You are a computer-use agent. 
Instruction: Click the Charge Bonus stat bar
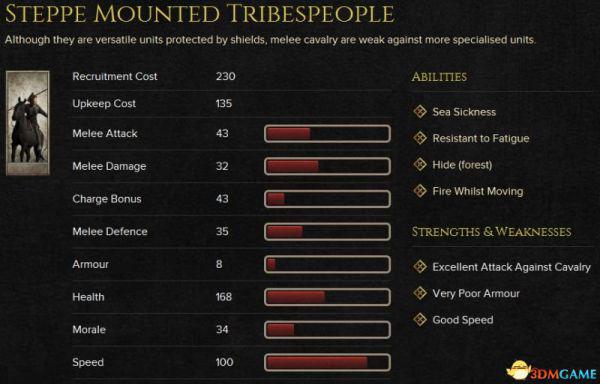328,199
